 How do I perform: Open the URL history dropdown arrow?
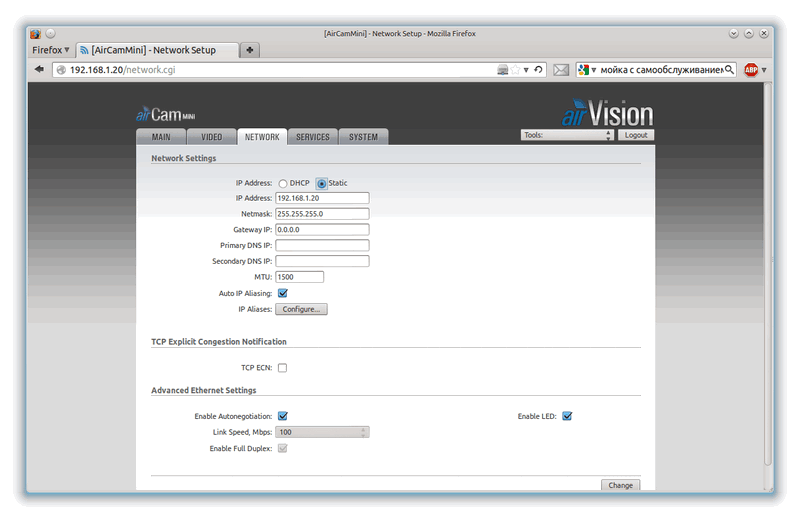pyautogui.click(x=526, y=70)
